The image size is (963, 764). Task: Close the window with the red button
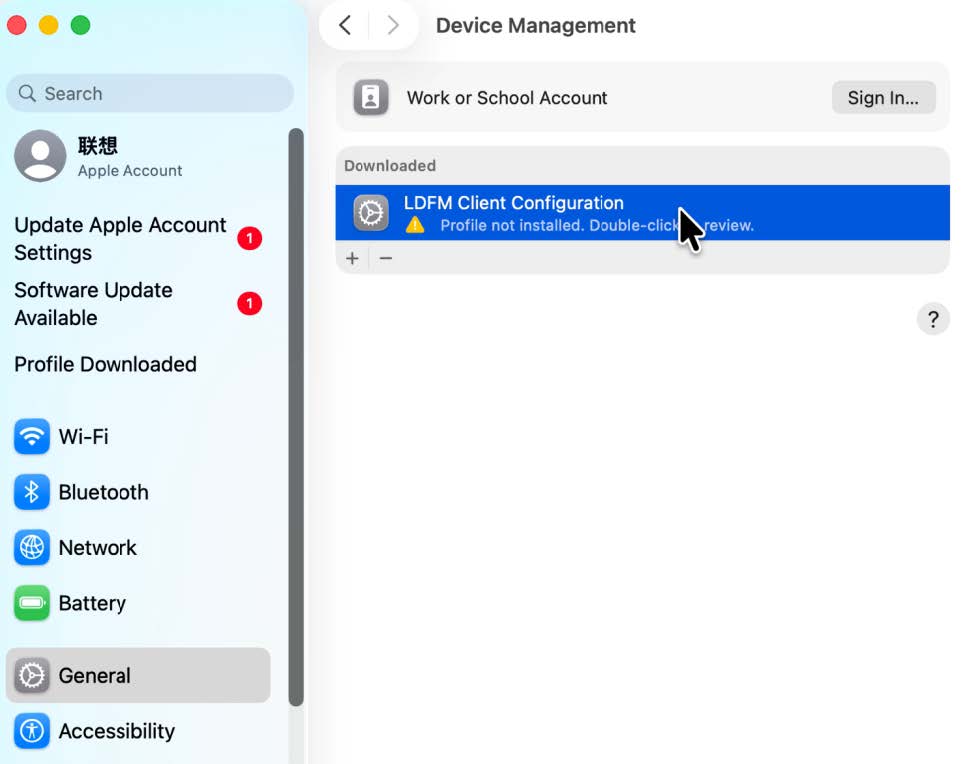tap(17, 25)
